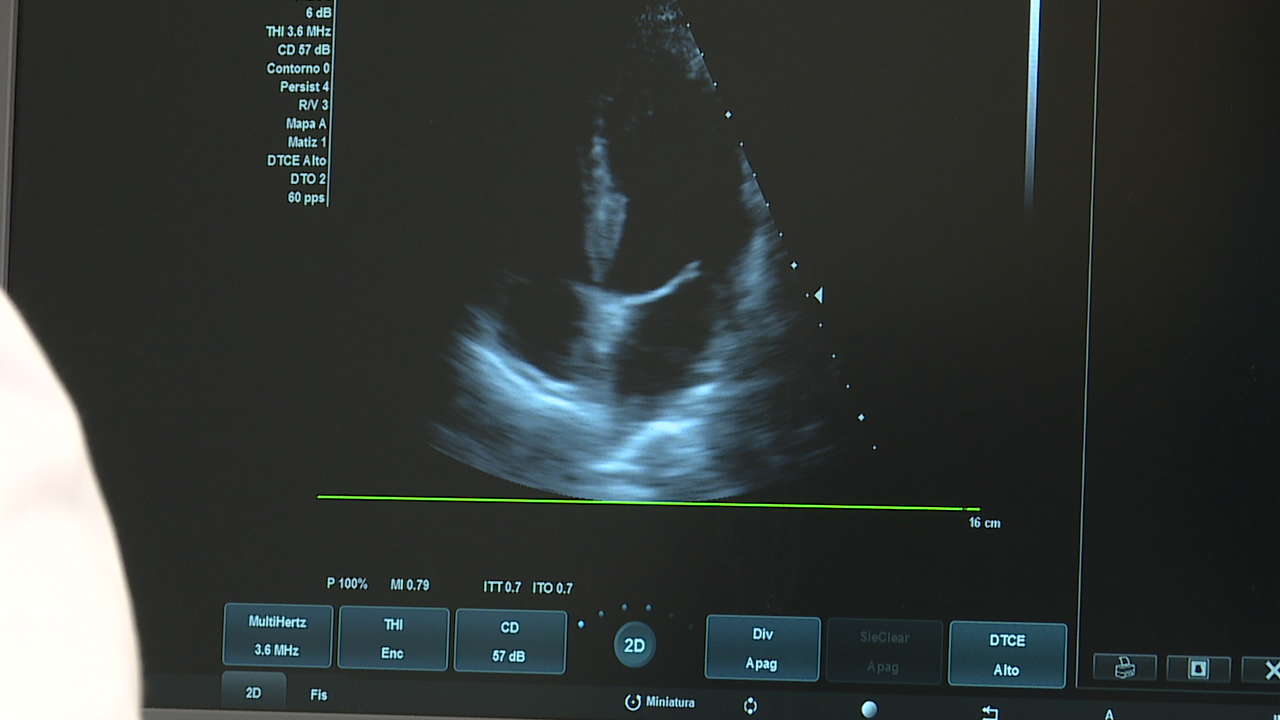Switch to the Fis tab
1280x720 pixels.
click(x=319, y=695)
